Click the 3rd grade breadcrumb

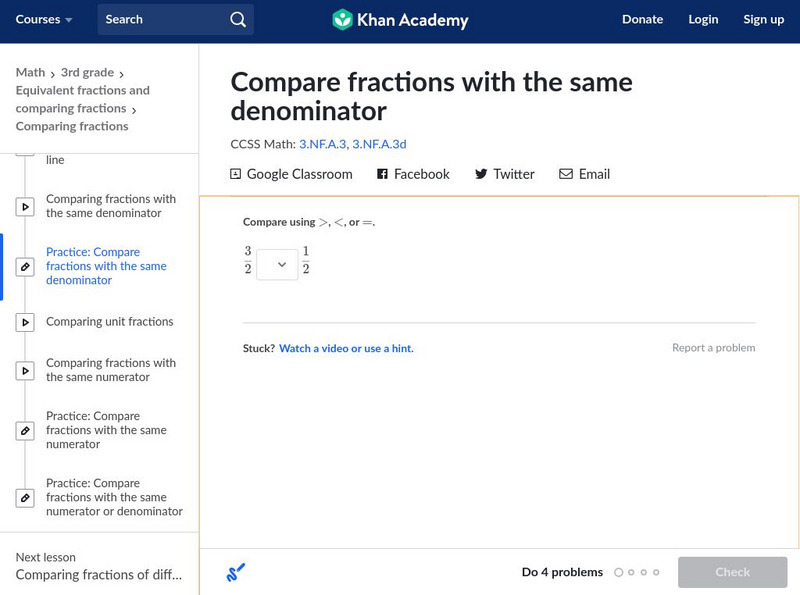pos(87,73)
